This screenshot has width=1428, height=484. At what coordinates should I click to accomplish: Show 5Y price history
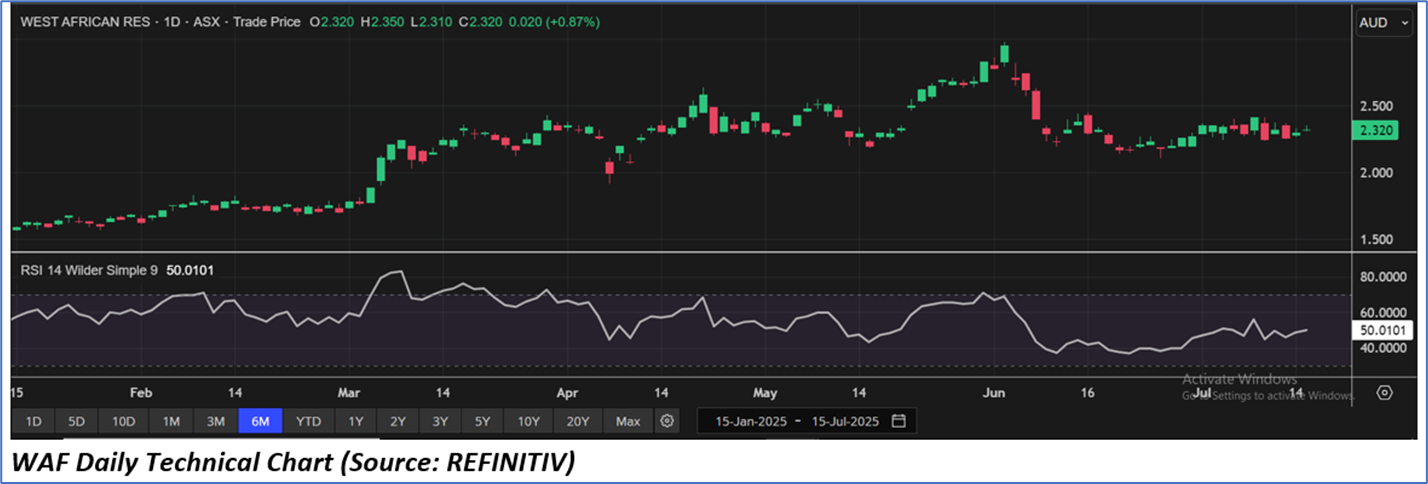482,421
